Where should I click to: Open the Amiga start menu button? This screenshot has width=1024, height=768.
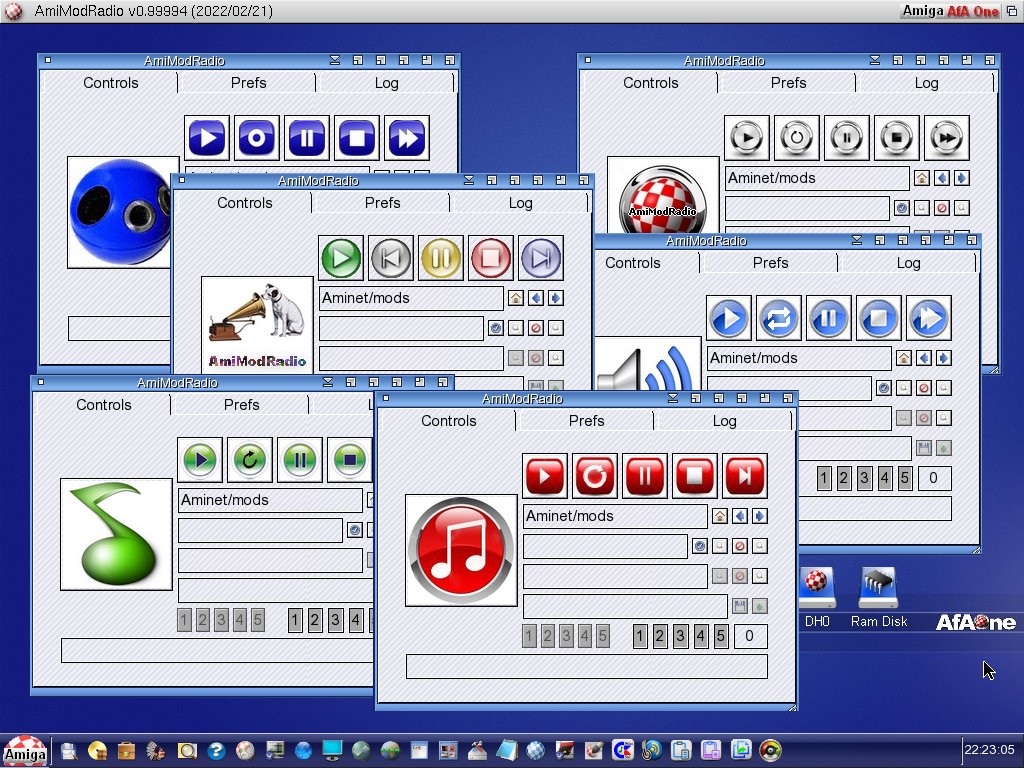click(x=24, y=750)
